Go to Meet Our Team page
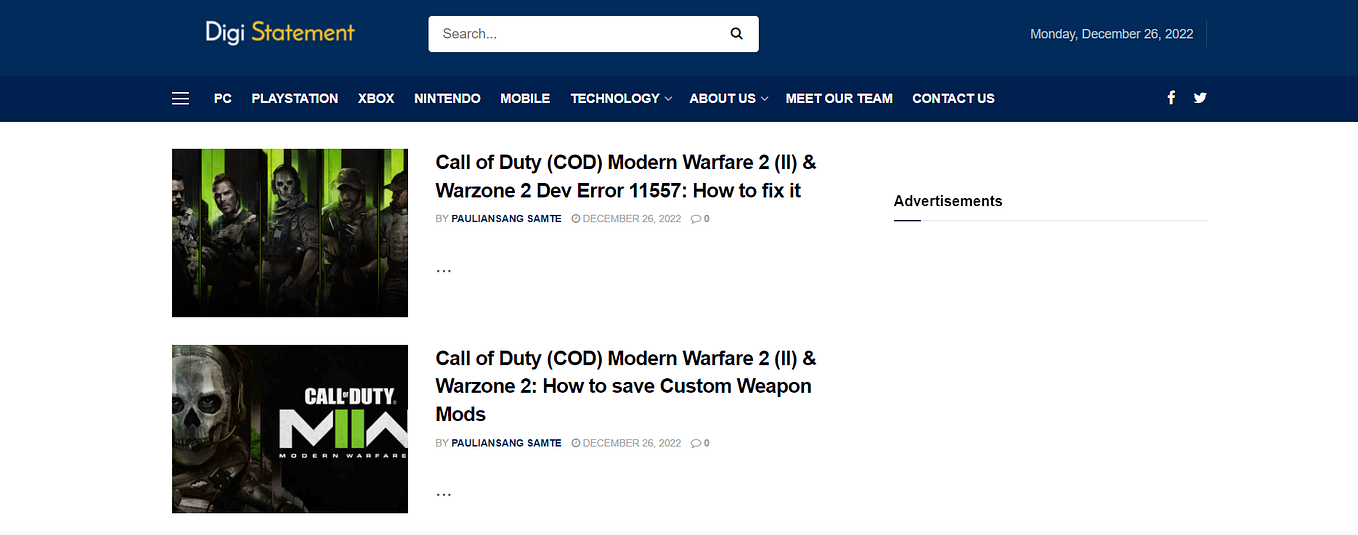 839,98
